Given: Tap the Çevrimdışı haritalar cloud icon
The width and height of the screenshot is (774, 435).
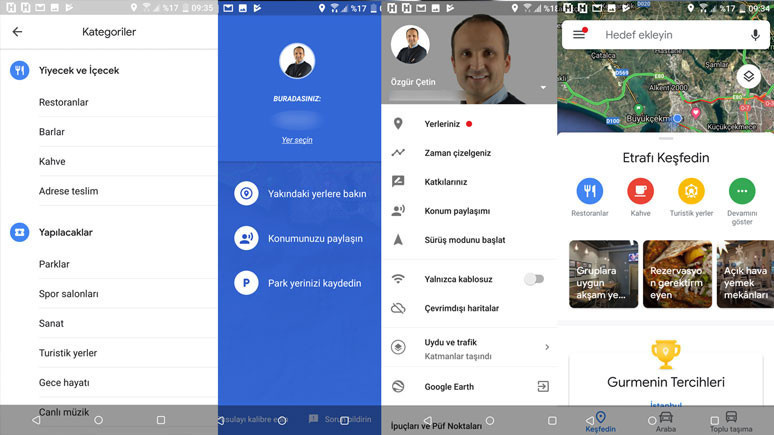Looking at the screenshot, I should [398, 309].
